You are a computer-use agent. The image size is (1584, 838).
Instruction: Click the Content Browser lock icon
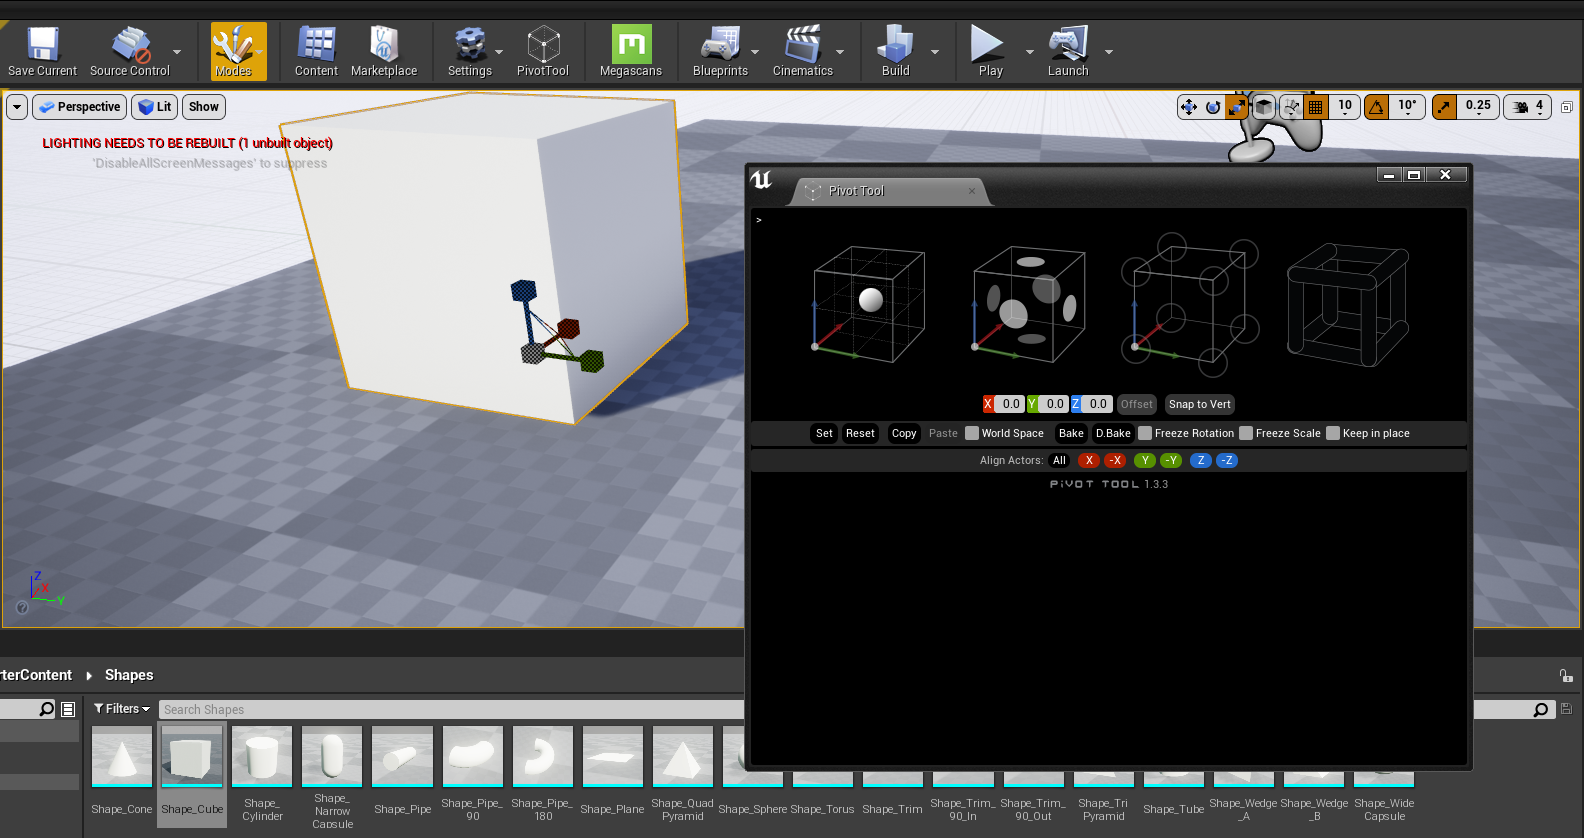[x=1566, y=676]
